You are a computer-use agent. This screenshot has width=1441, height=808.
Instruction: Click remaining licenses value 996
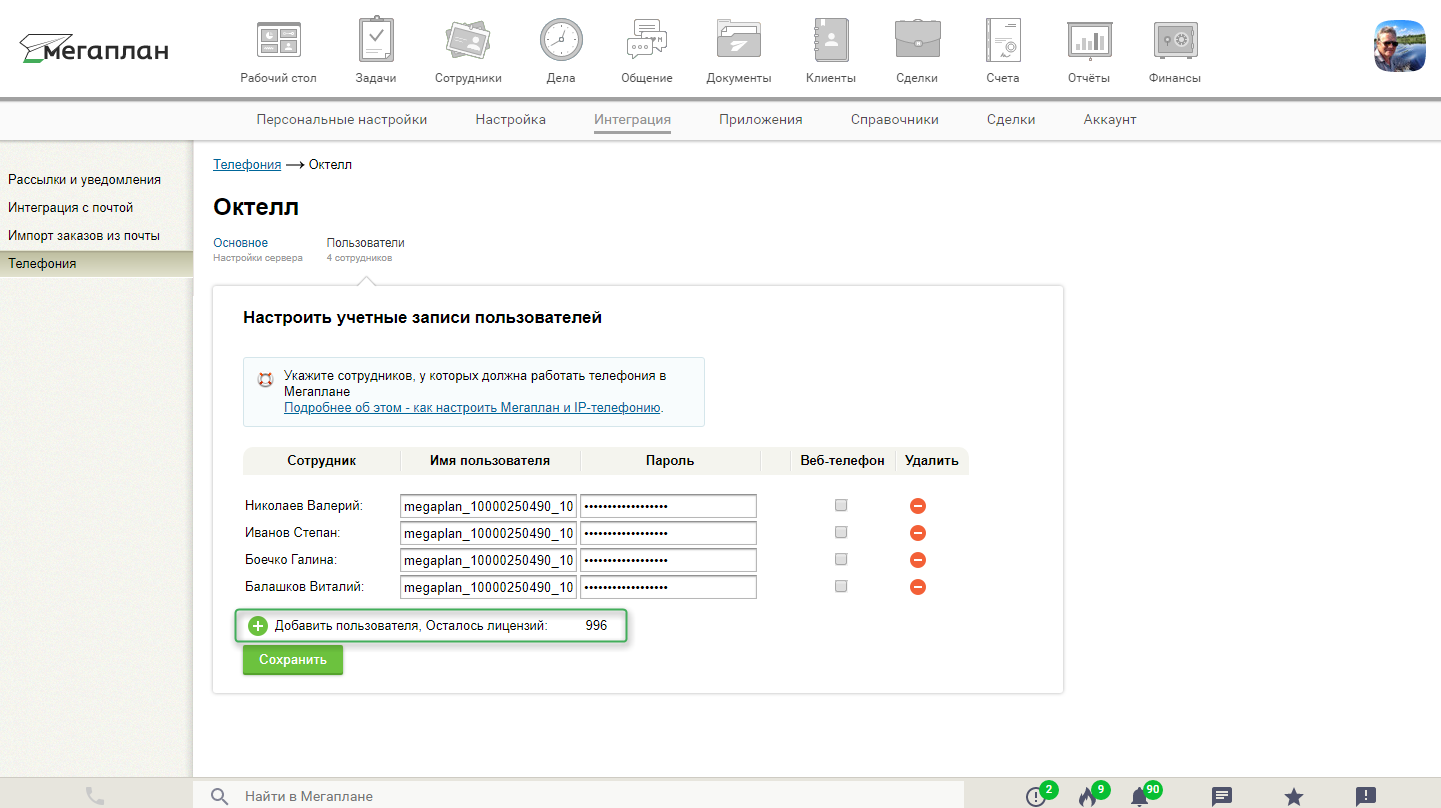(596, 626)
